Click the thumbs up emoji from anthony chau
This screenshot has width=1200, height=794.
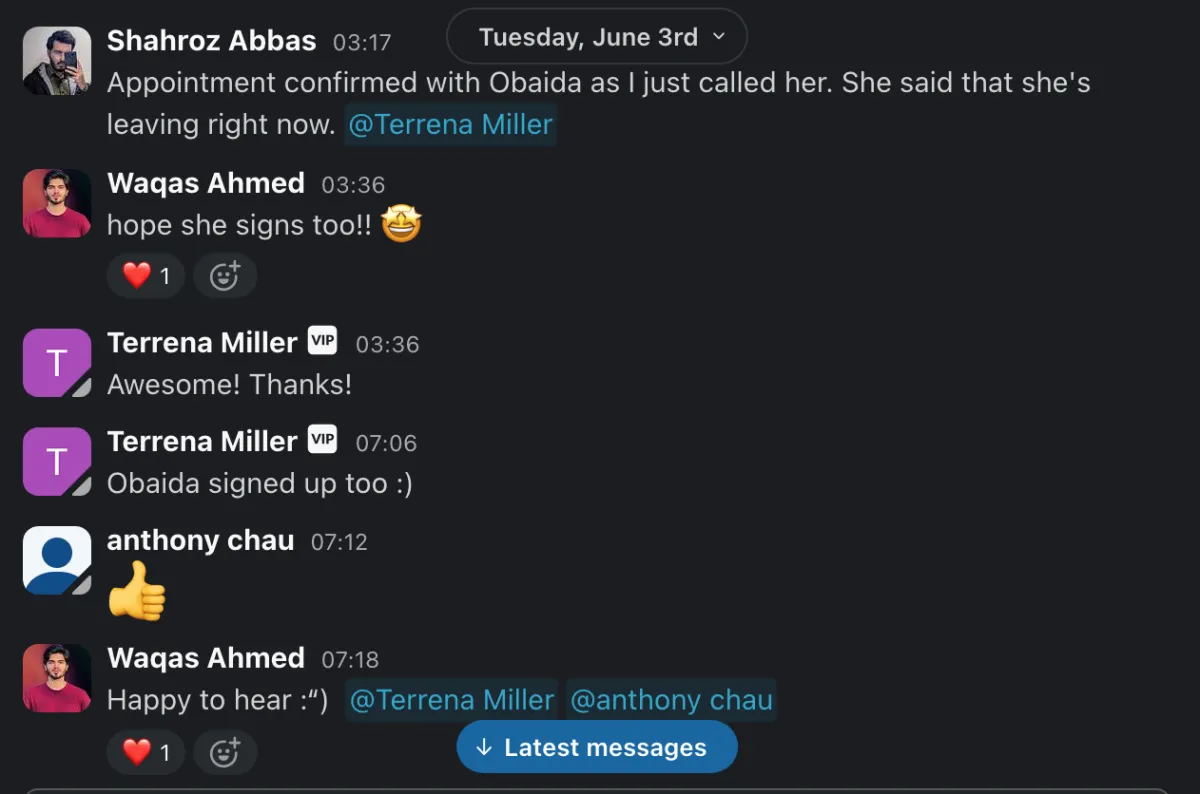pos(137,591)
